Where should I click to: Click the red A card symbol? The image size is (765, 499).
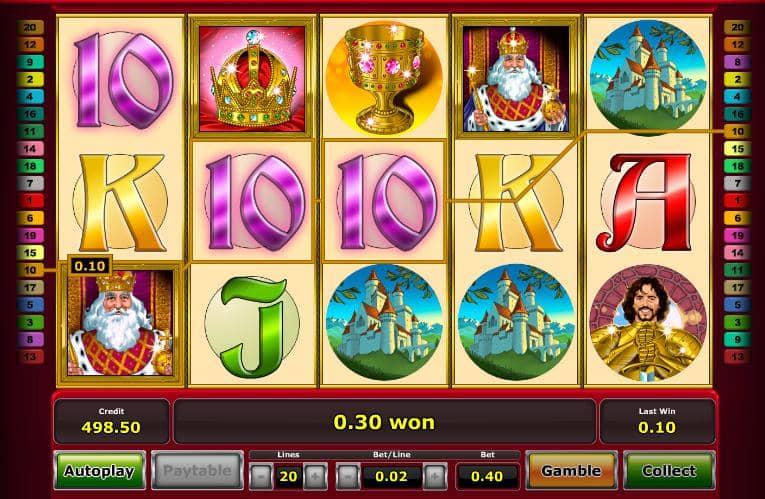[x=646, y=202]
